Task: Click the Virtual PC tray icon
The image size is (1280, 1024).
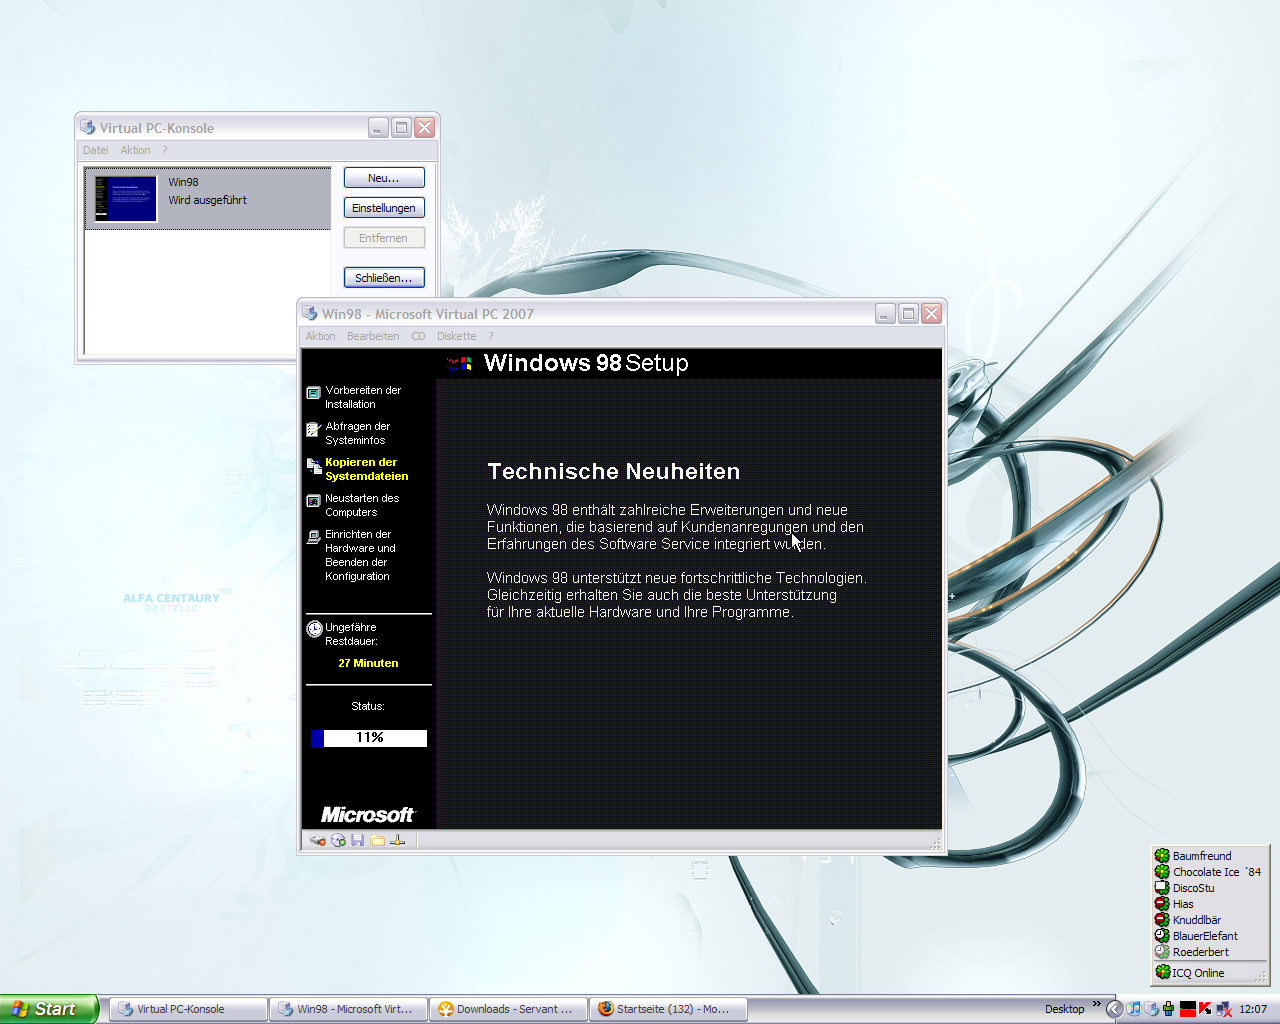Action: pyautogui.click(x=1151, y=1009)
